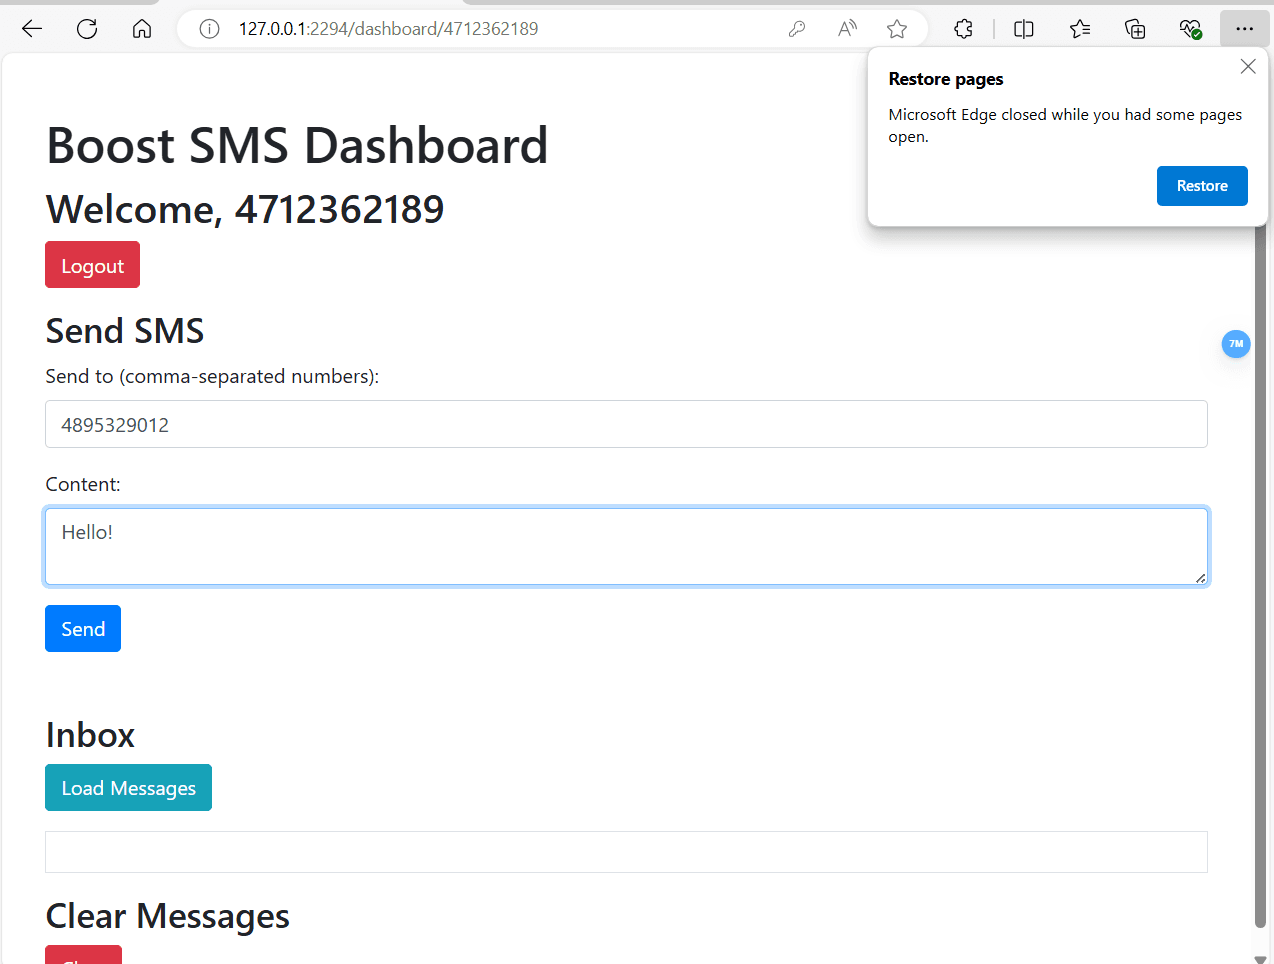Viewport: 1274px width, 964px height.
Task: Click the Load Messages button
Action: (x=128, y=788)
